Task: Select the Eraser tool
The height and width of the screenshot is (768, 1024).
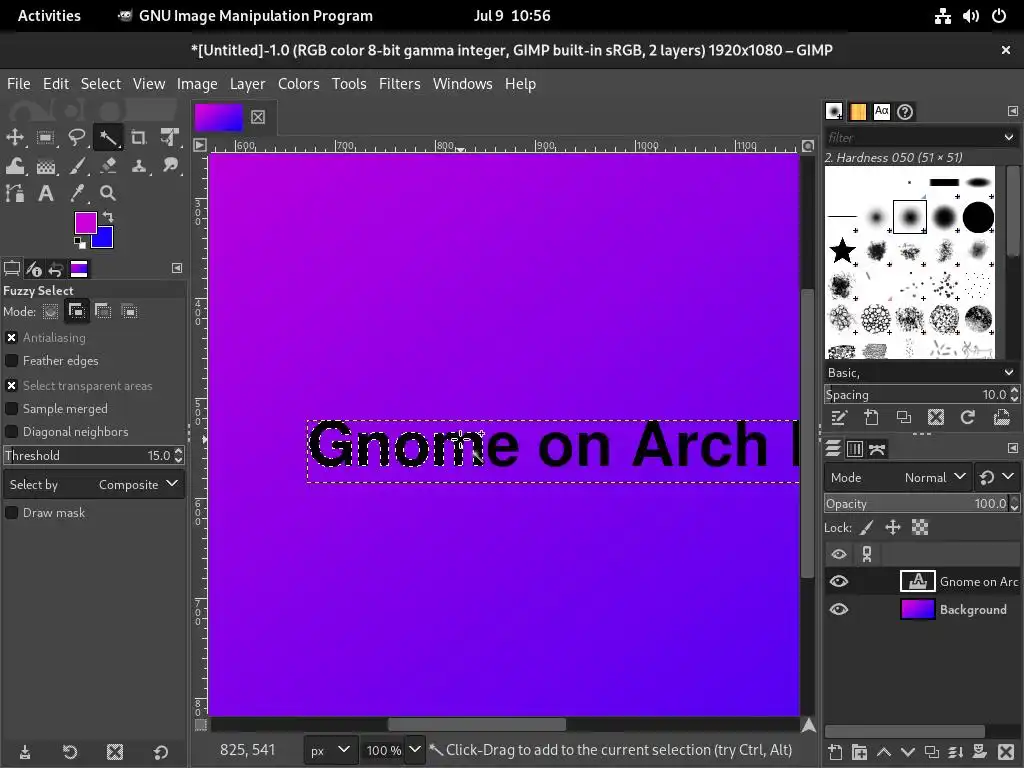Action: (x=108, y=165)
